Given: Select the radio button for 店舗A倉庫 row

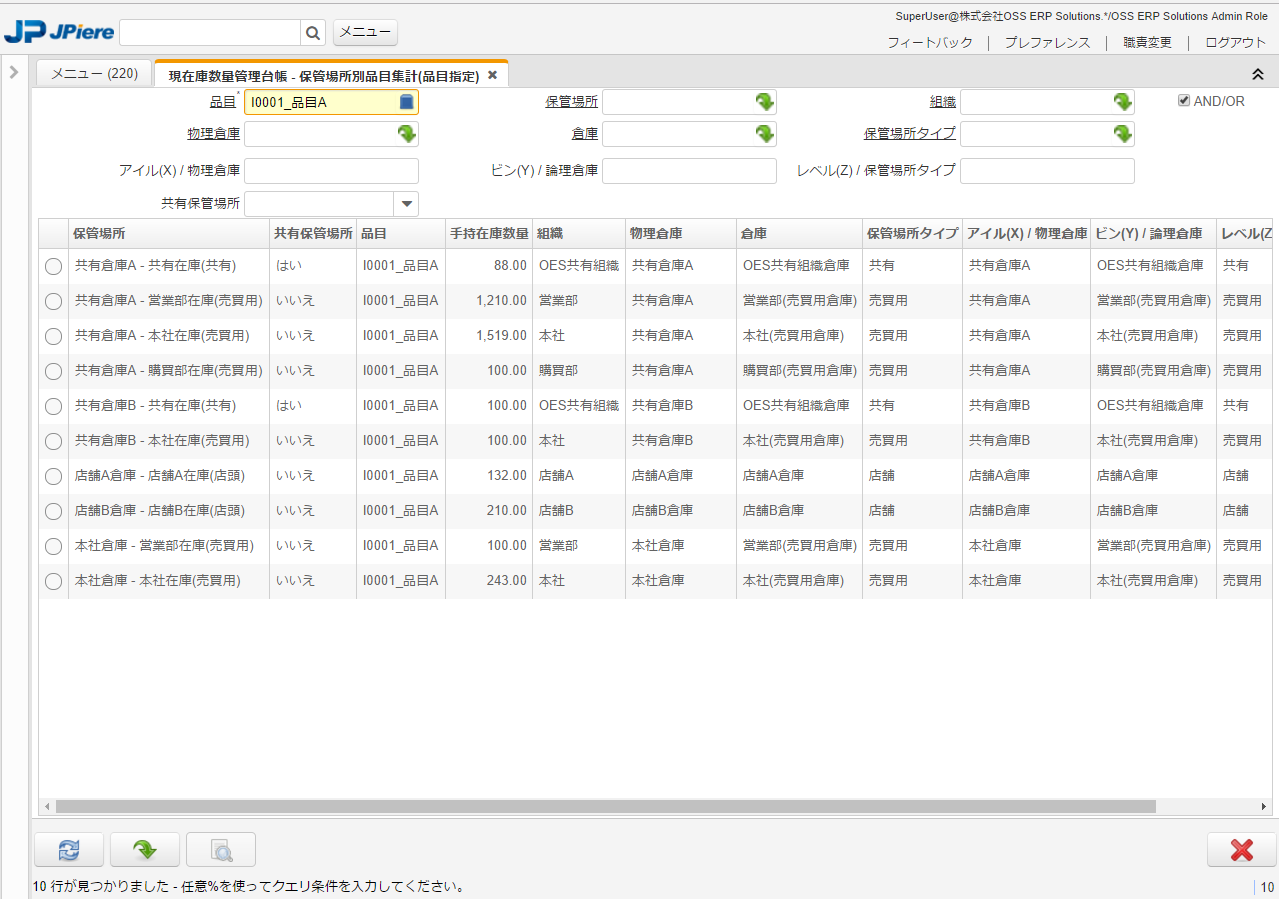Looking at the screenshot, I should [x=52, y=476].
